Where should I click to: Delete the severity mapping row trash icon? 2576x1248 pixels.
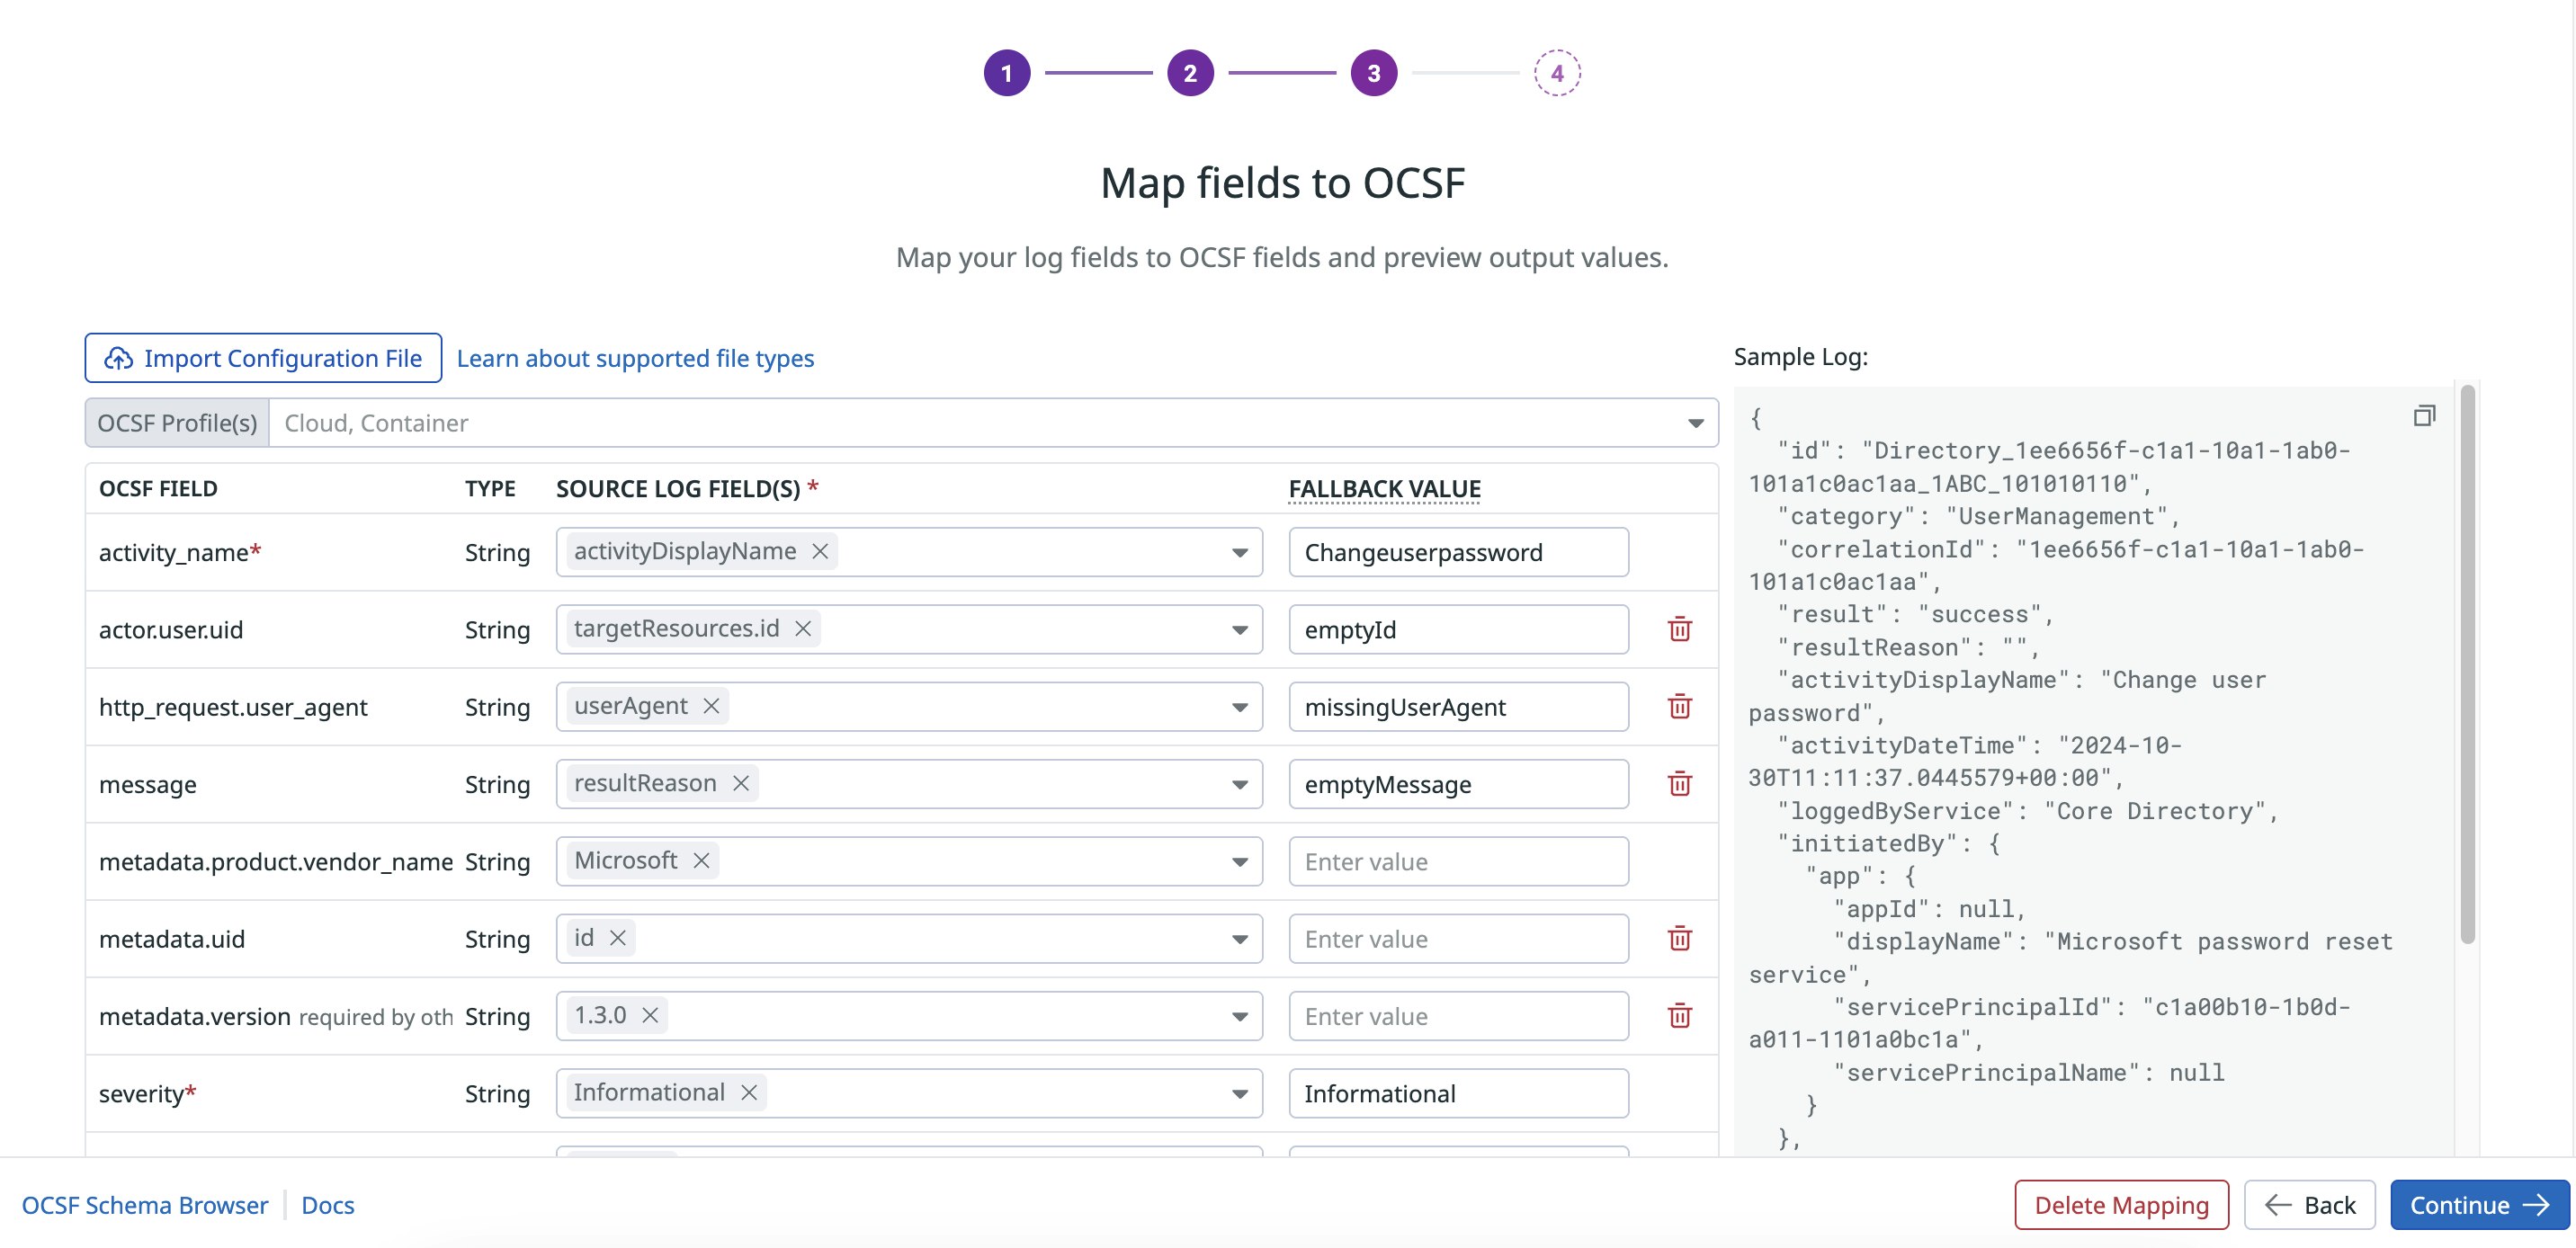(1681, 1093)
